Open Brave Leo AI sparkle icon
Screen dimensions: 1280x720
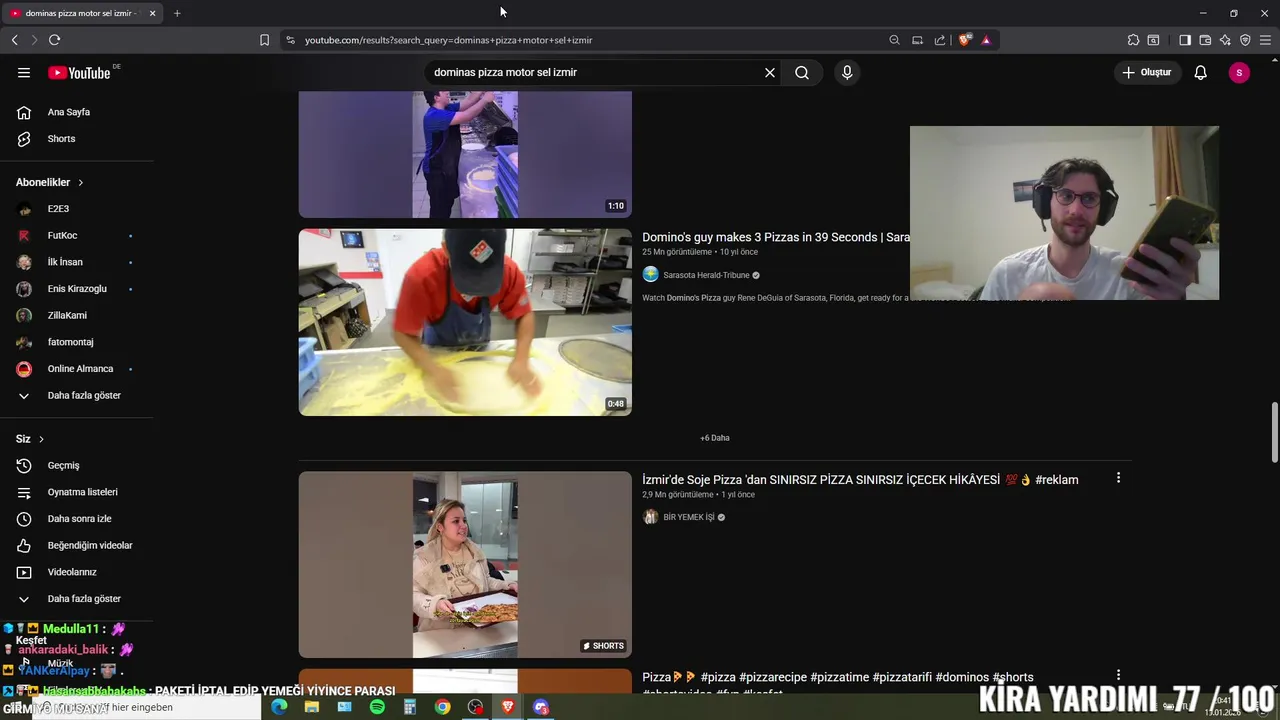(1225, 40)
